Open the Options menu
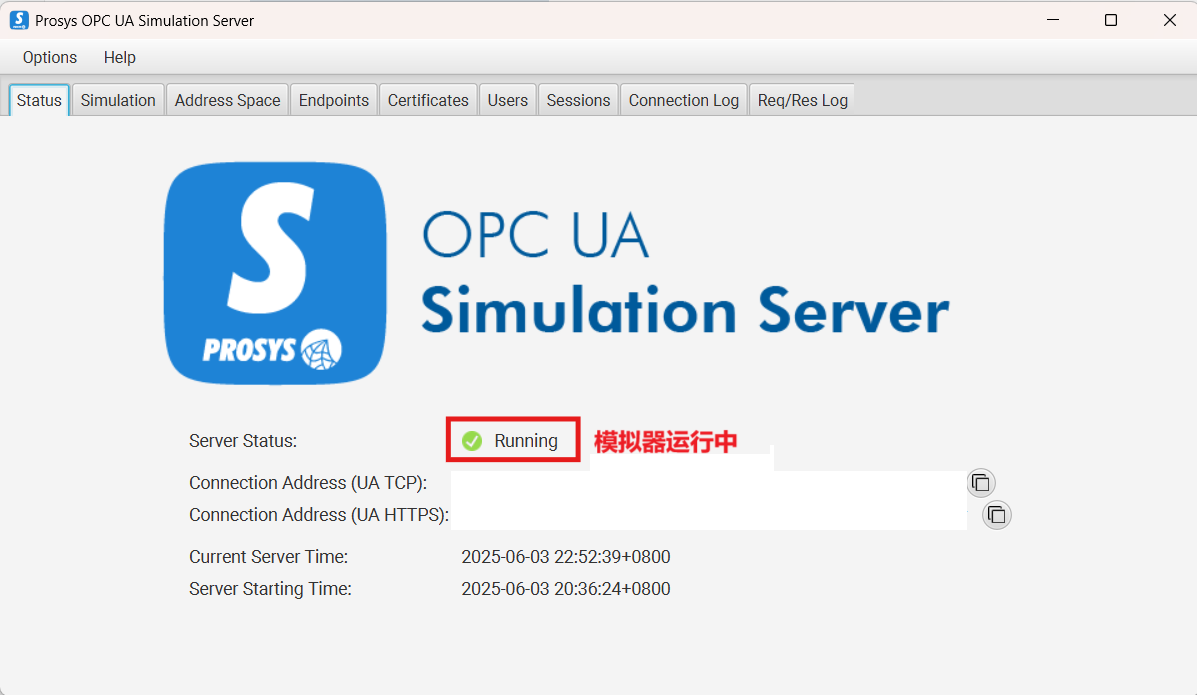The height and width of the screenshot is (695, 1197). pyautogui.click(x=50, y=57)
